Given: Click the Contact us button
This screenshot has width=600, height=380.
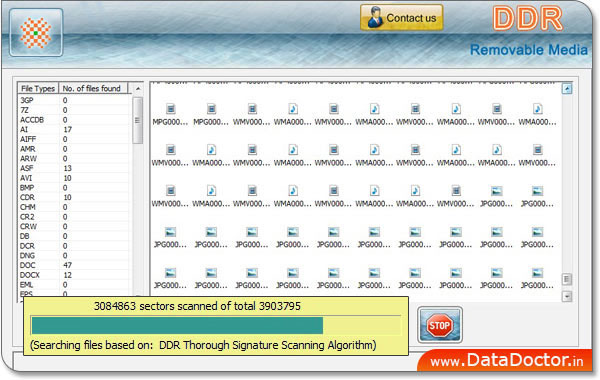Looking at the screenshot, I should coord(401,18).
